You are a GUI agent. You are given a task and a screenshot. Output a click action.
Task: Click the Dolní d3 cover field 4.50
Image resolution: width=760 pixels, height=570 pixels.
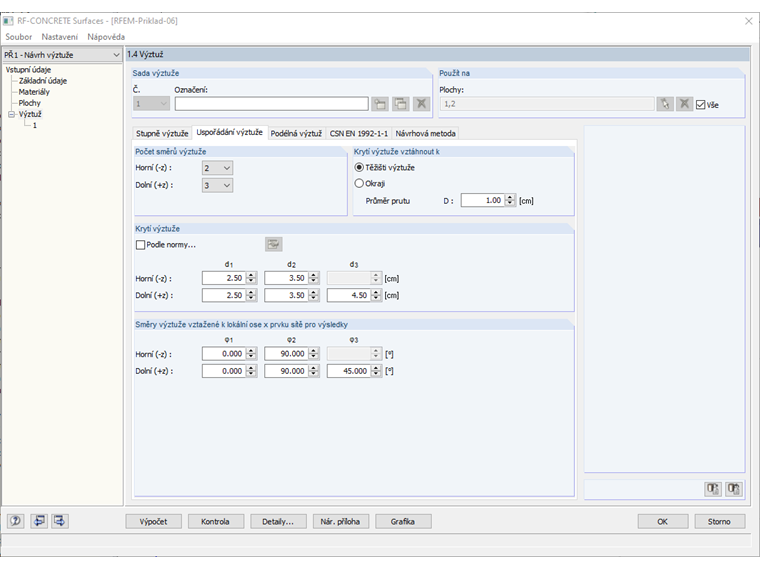click(x=349, y=295)
